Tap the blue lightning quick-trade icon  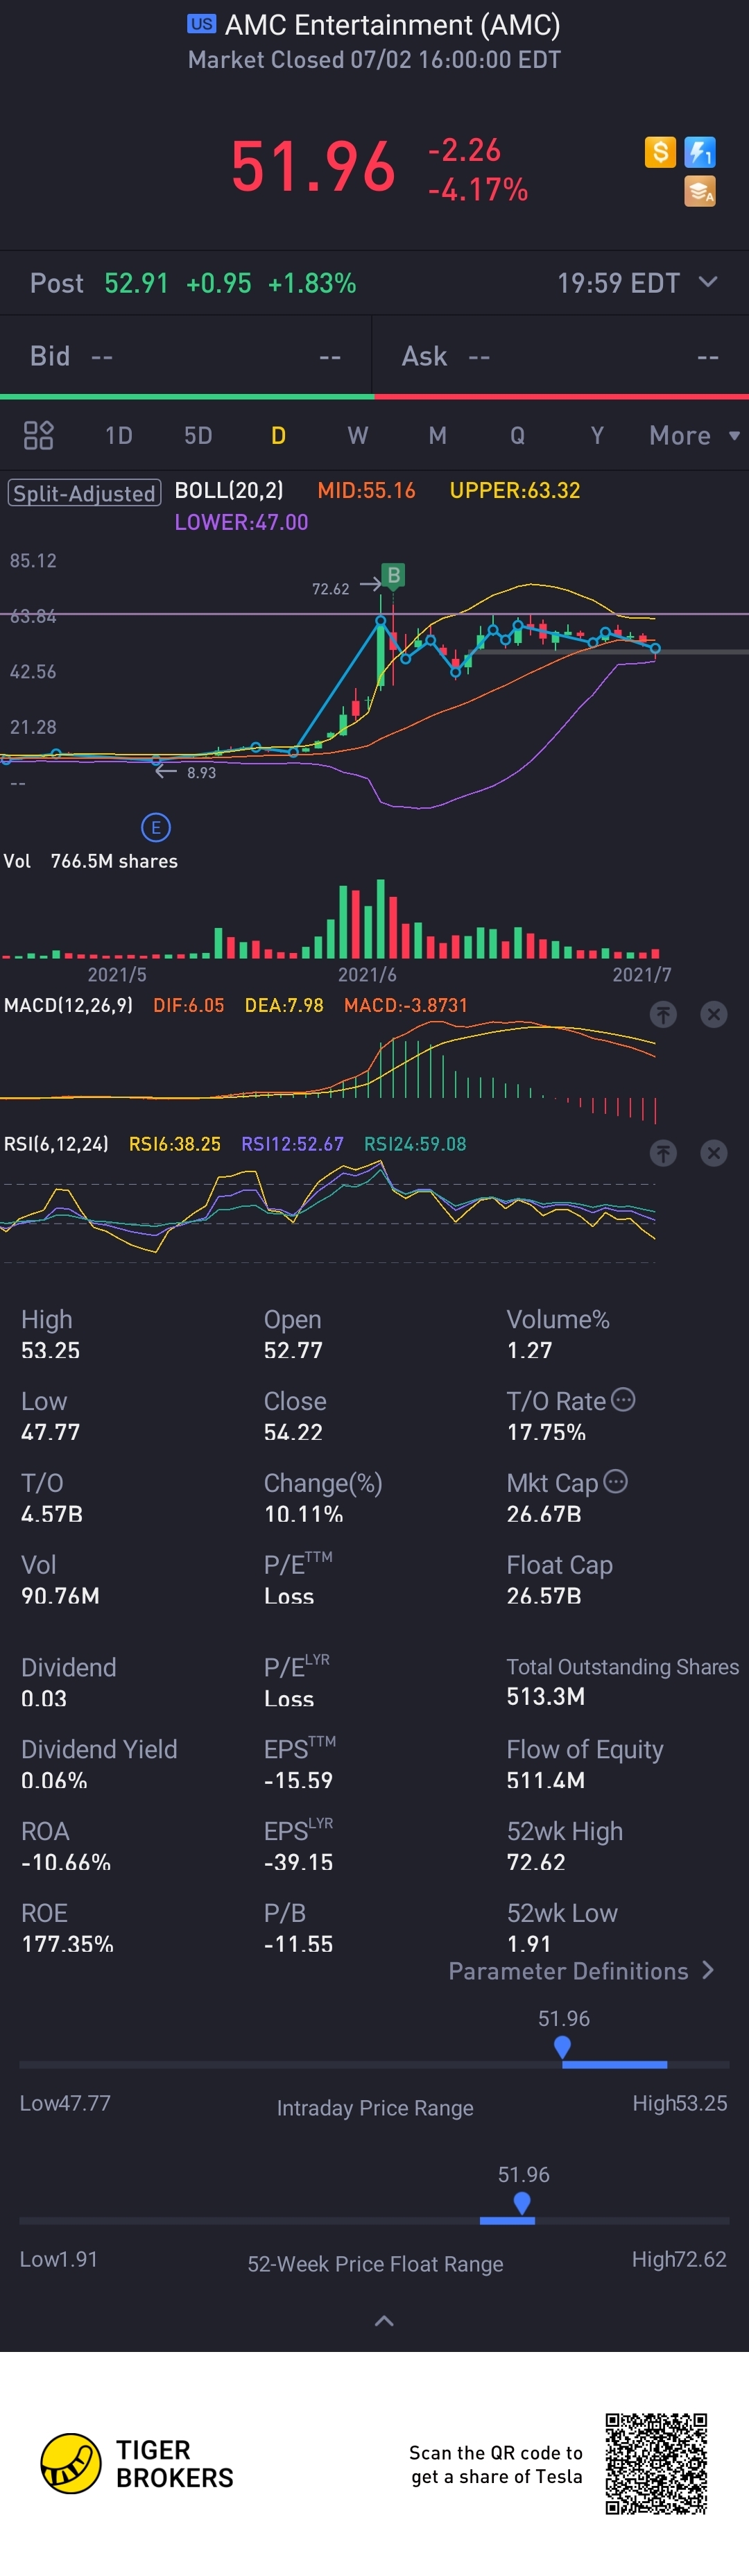point(700,152)
